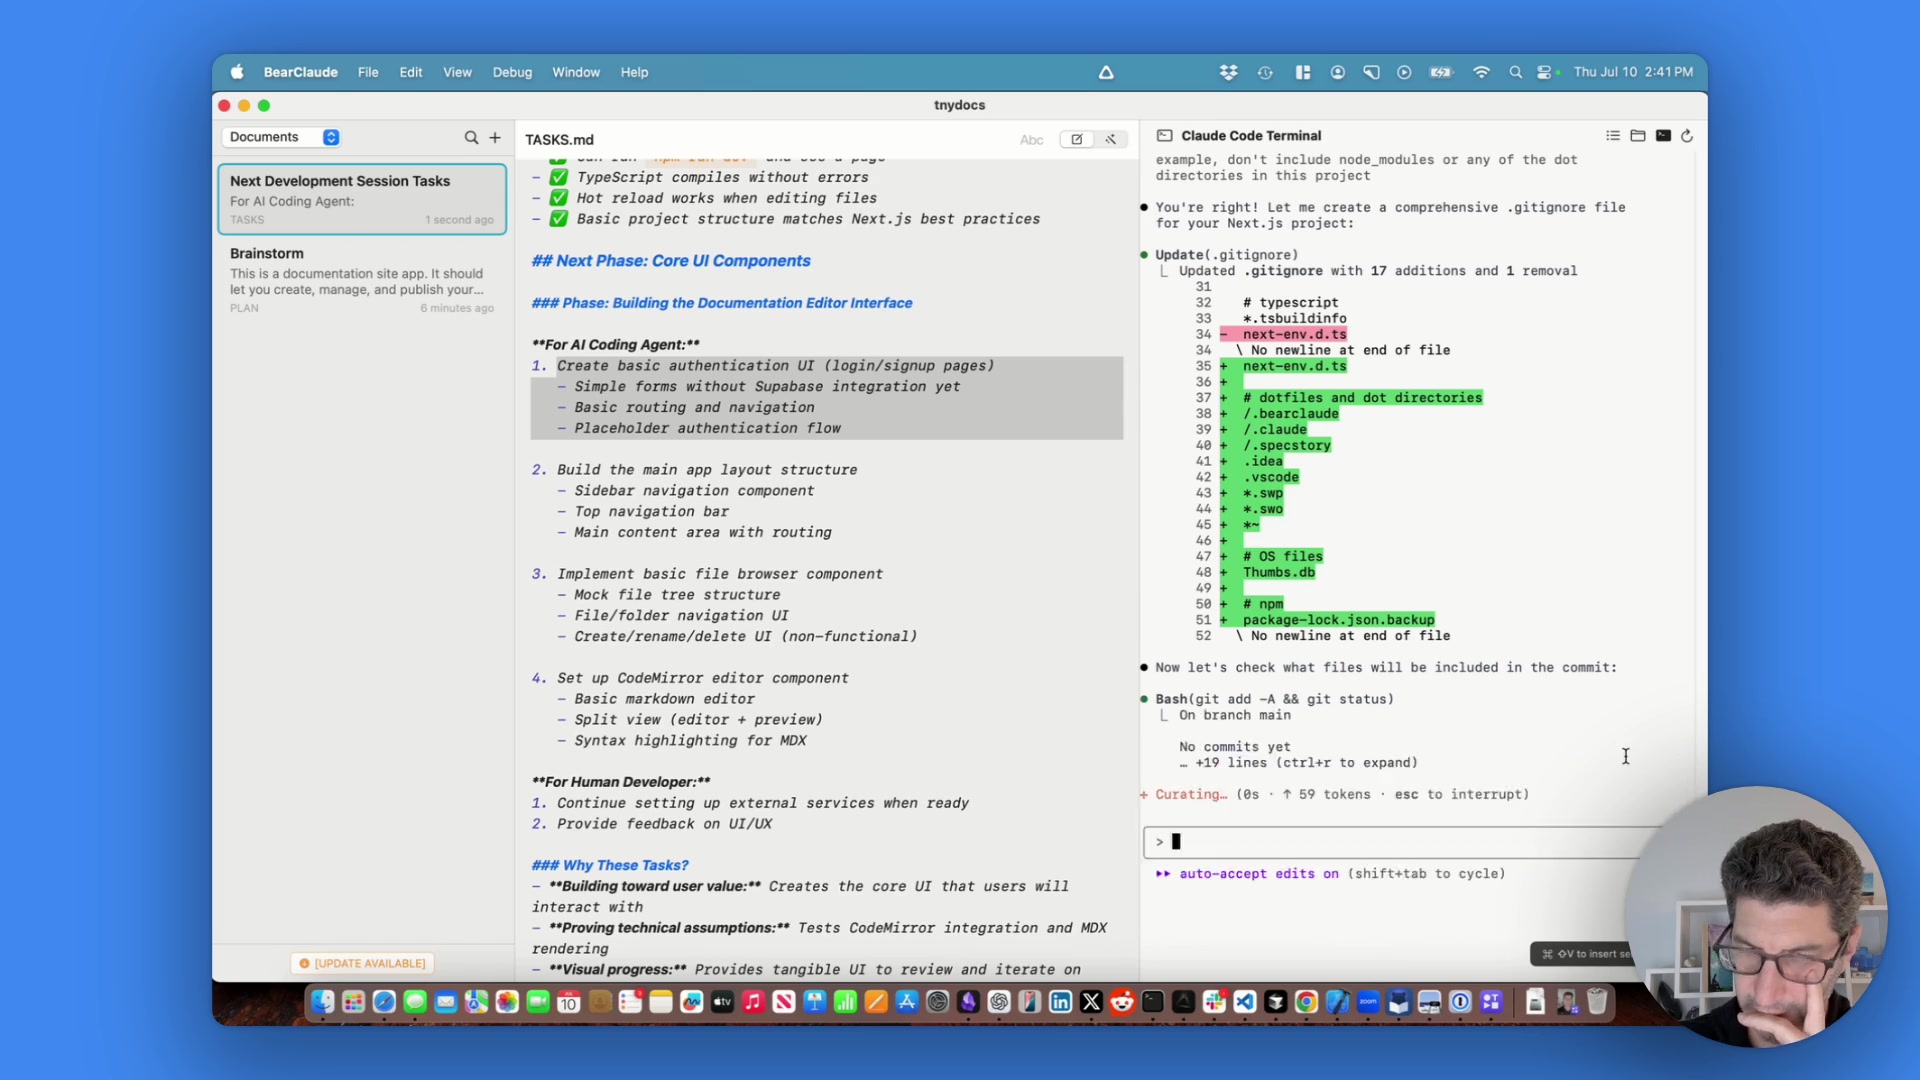Switch to magic wand mode toggle in editor toolbar
Viewport: 1920px width, 1080px height.
click(x=1111, y=140)
